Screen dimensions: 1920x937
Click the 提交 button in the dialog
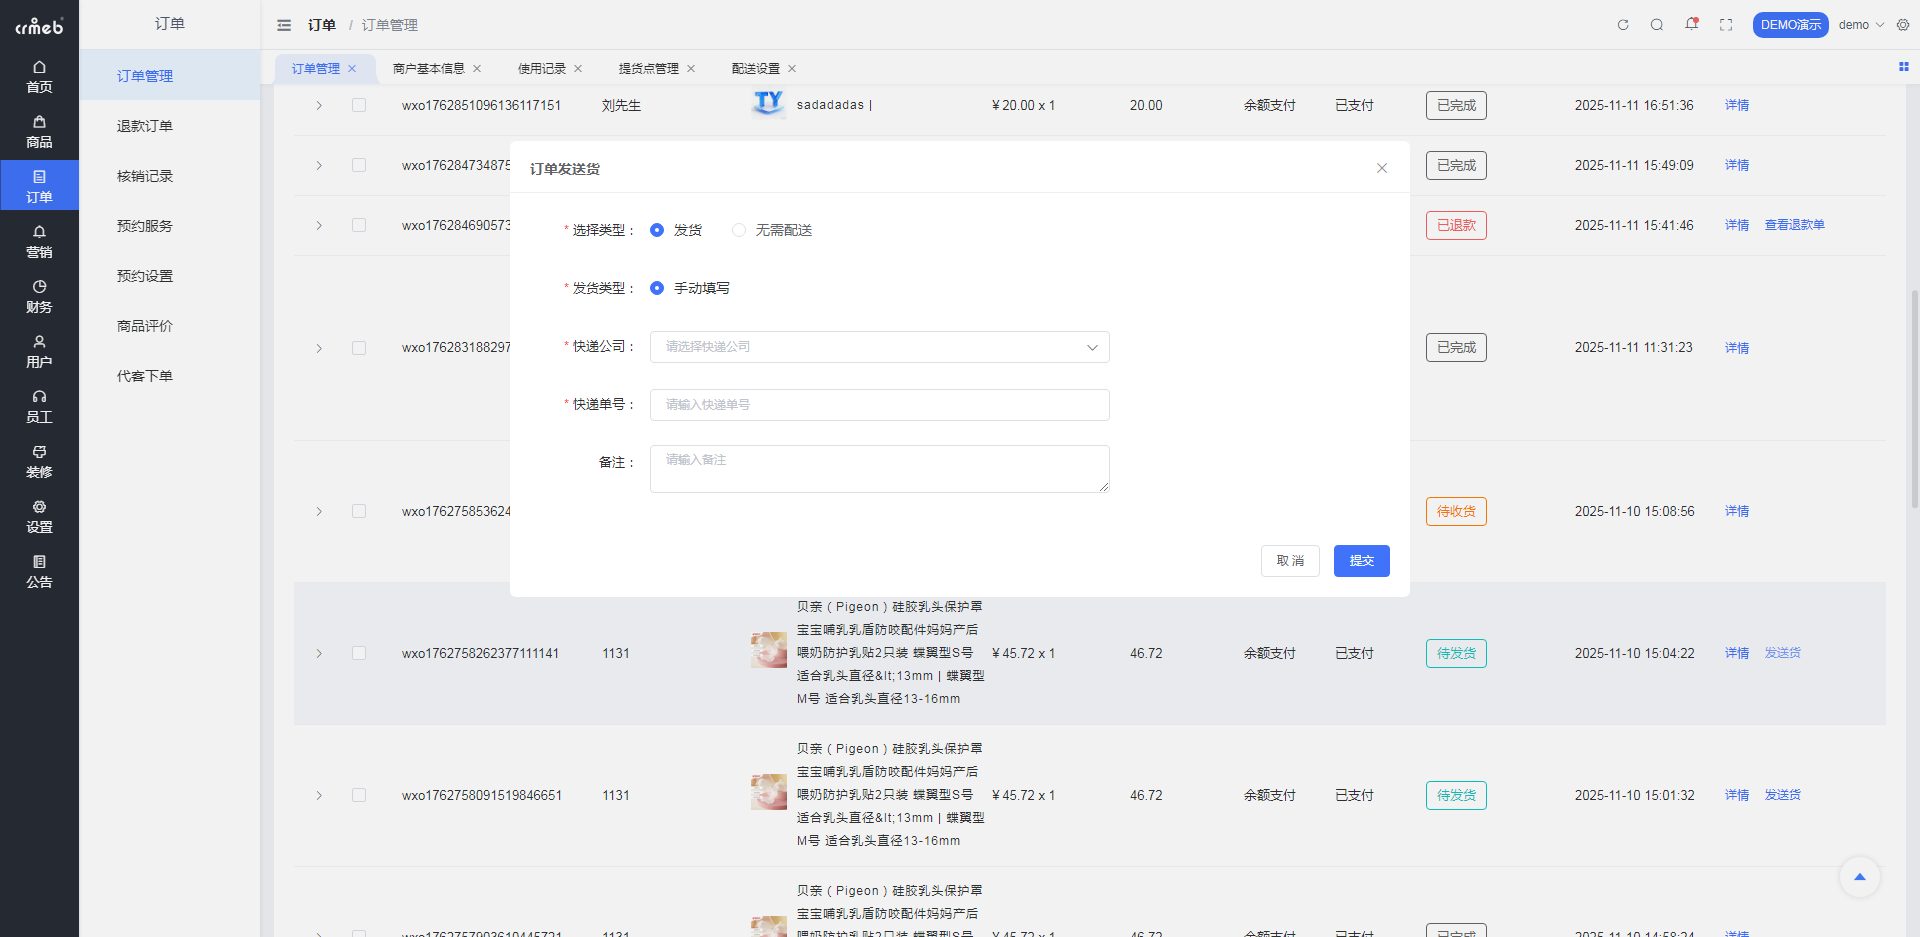coord(1361,561)
